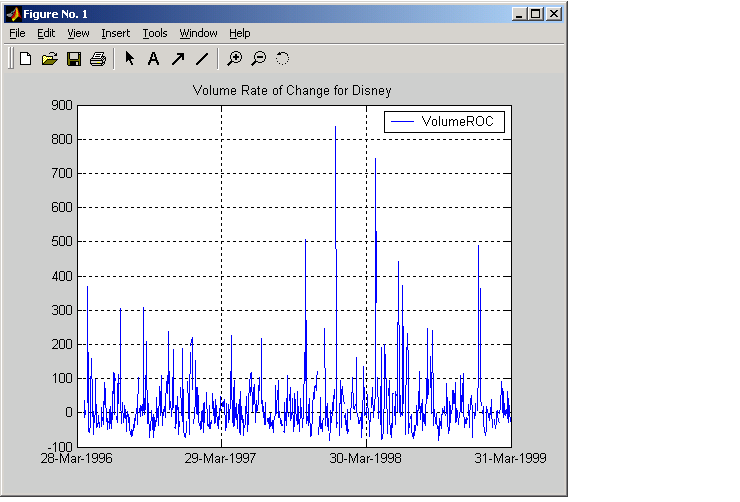Open the Tools menu
This screenshot has width=740, height=502.
click(155, 33)
